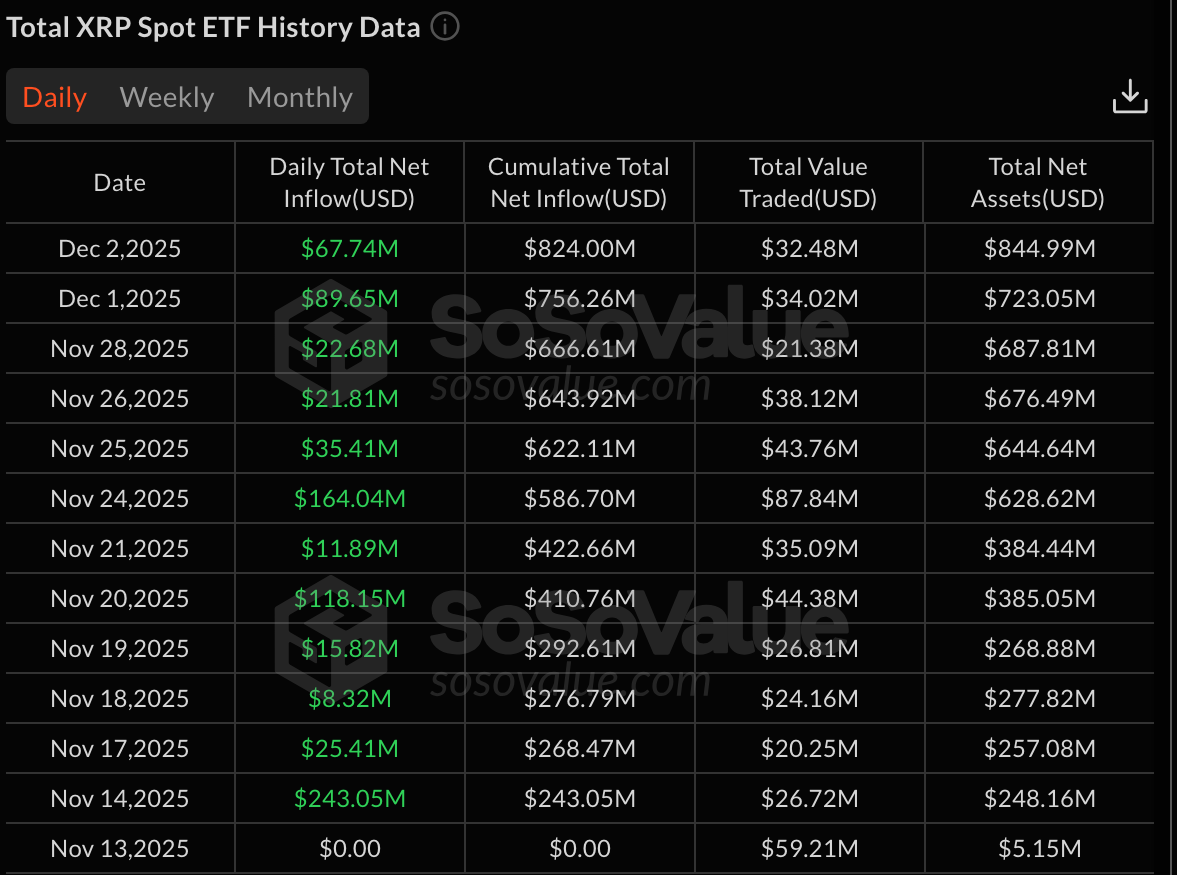Click the $25.41M daily inflow value
The image size is (1177, 875).
pyautogui.click(x=350, y=749)
